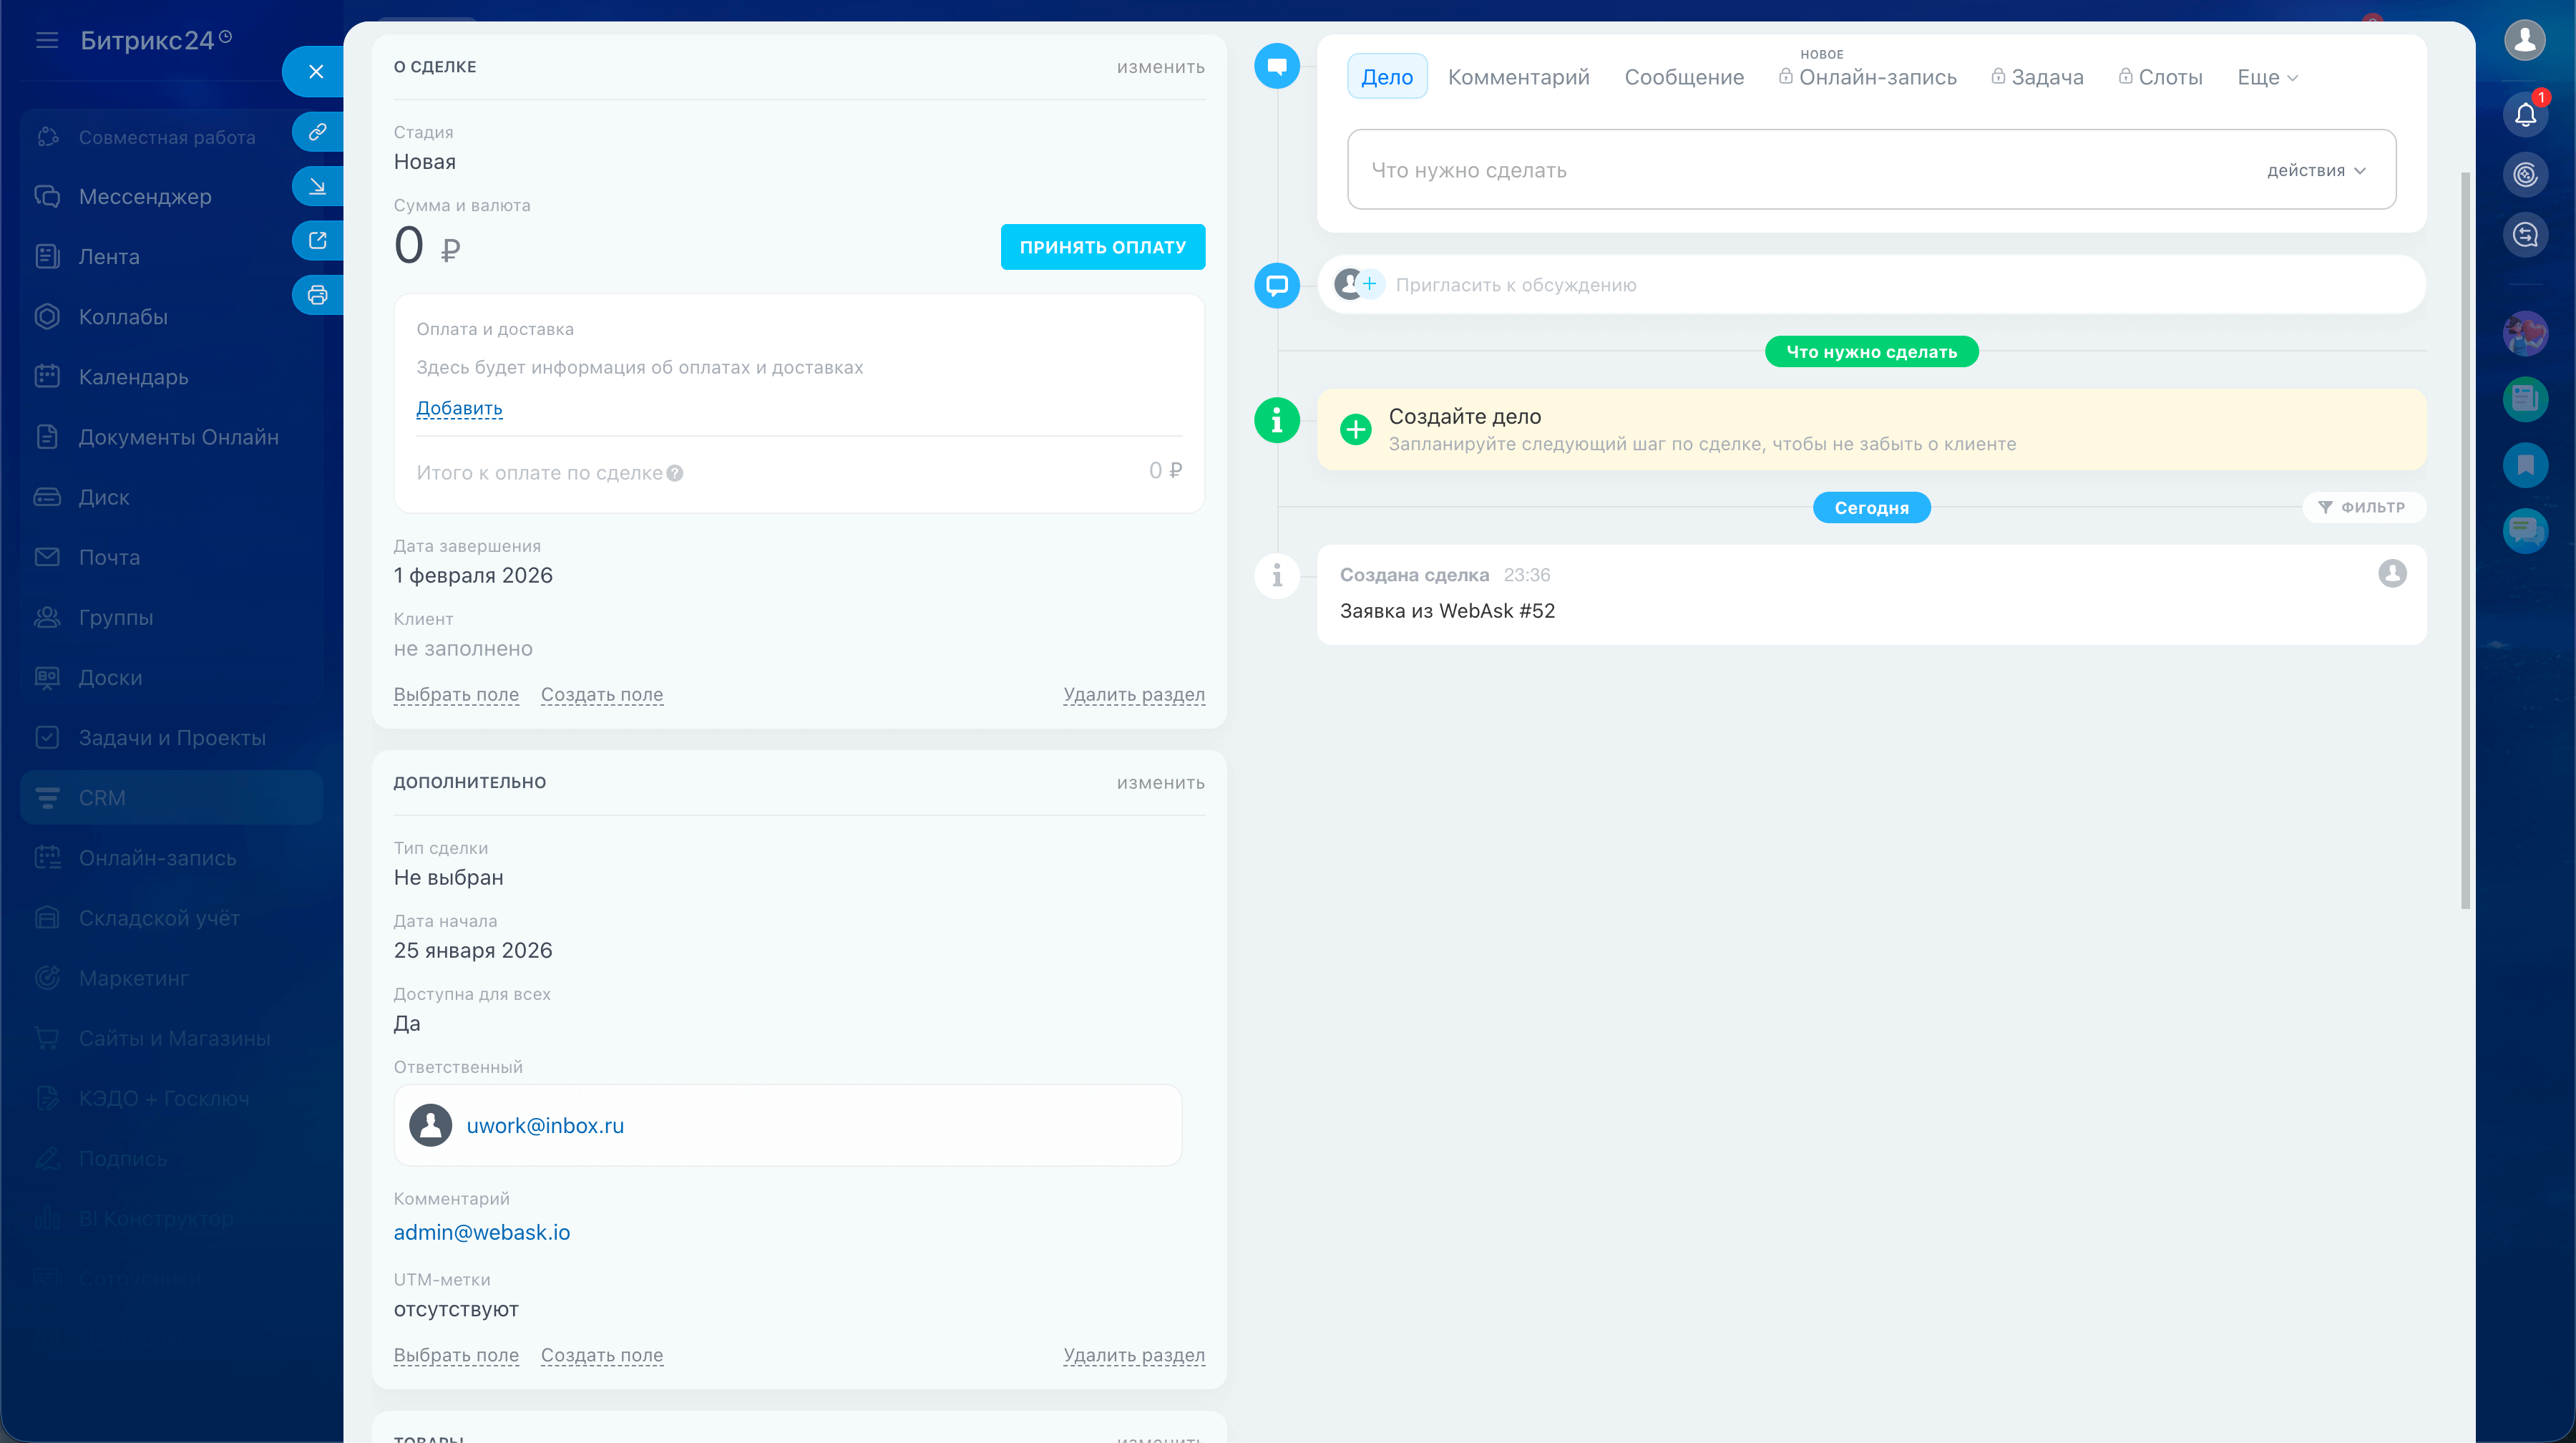Click the user profile avatar icon
The height and width of the screenshot is (1443, 2576).
2524,40
